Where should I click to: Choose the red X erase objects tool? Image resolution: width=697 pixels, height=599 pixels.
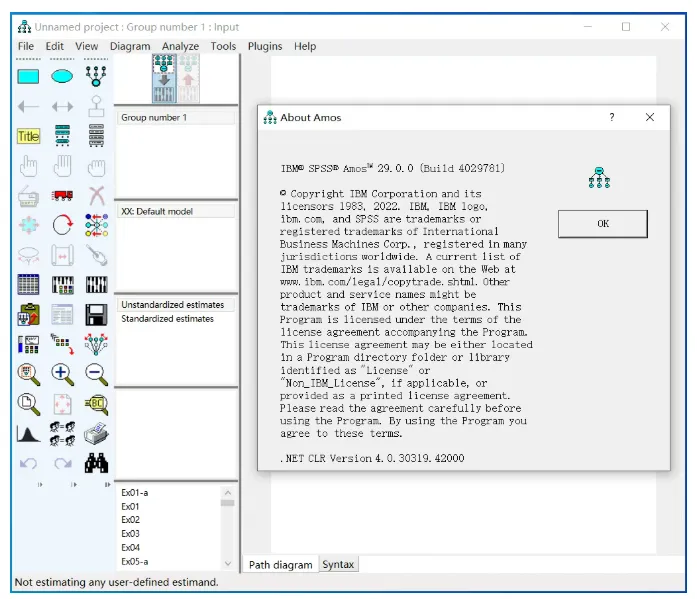(96, 196)
